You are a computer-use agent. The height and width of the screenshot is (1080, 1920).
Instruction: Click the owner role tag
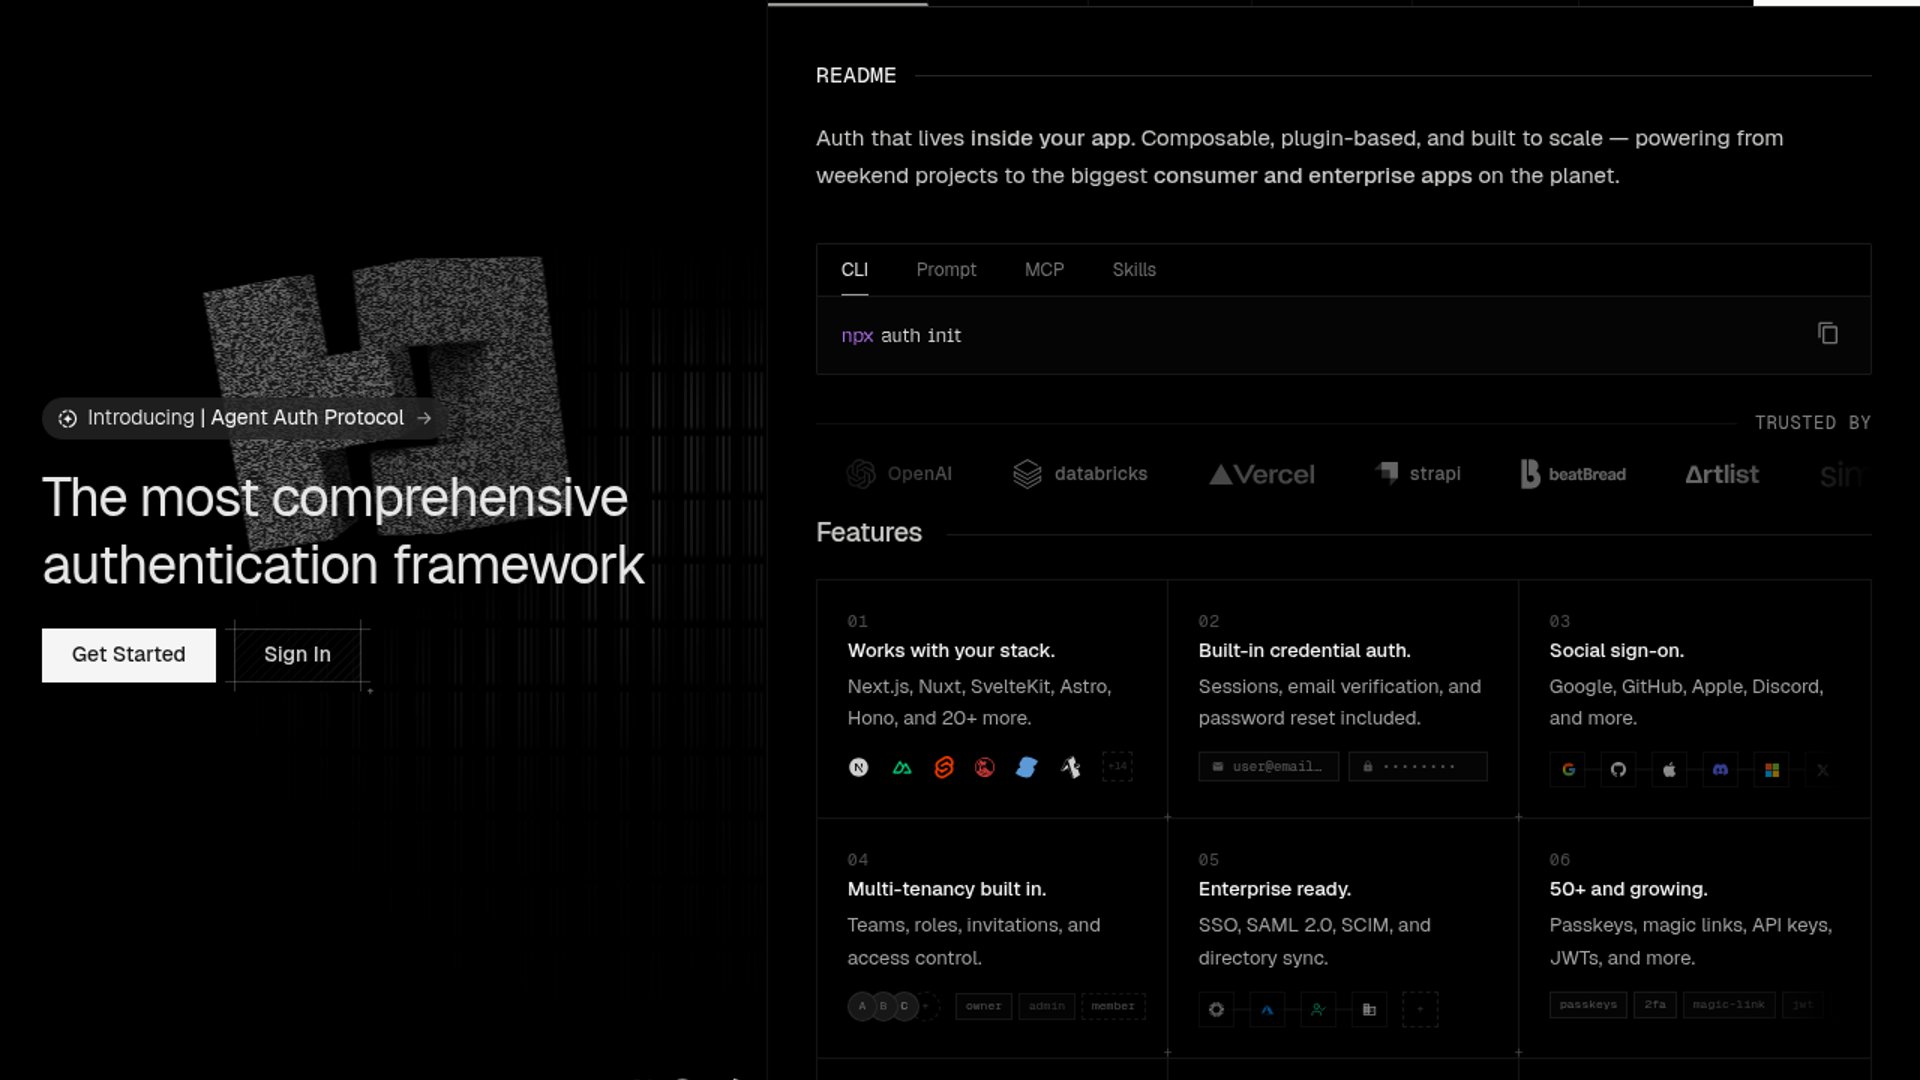point(983,1006)
